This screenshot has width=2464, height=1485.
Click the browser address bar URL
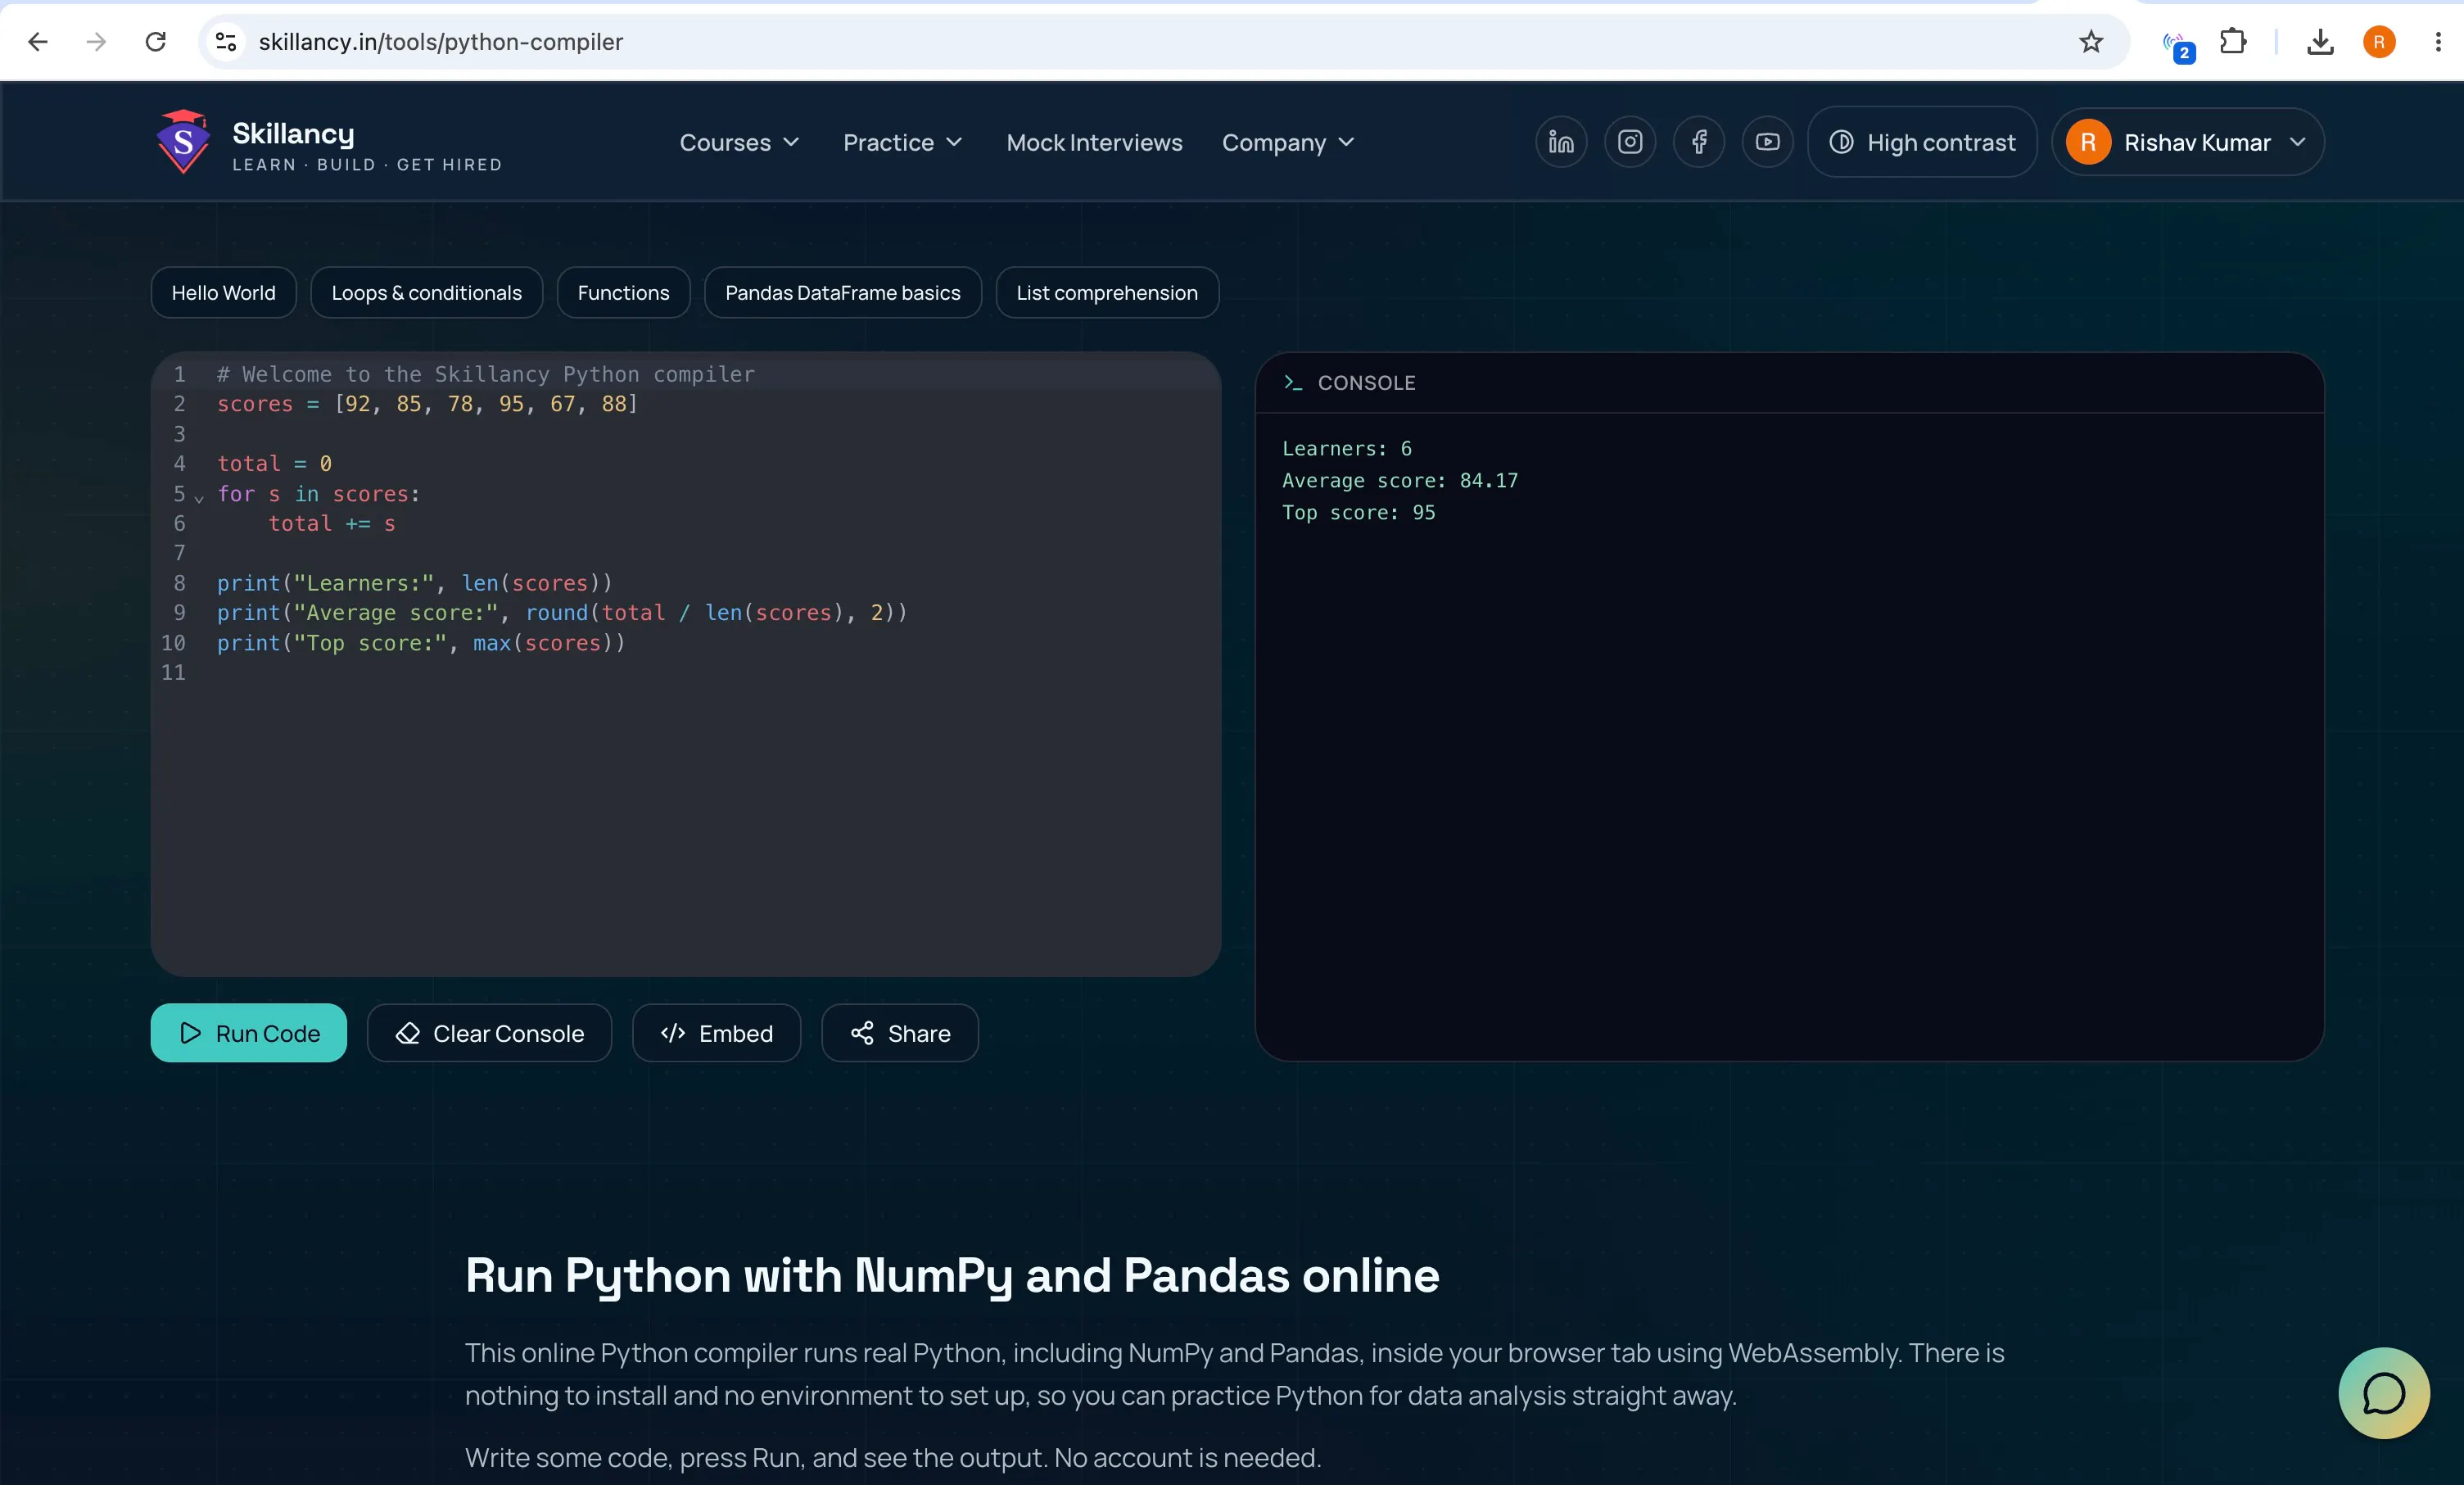tap(440, 42)
